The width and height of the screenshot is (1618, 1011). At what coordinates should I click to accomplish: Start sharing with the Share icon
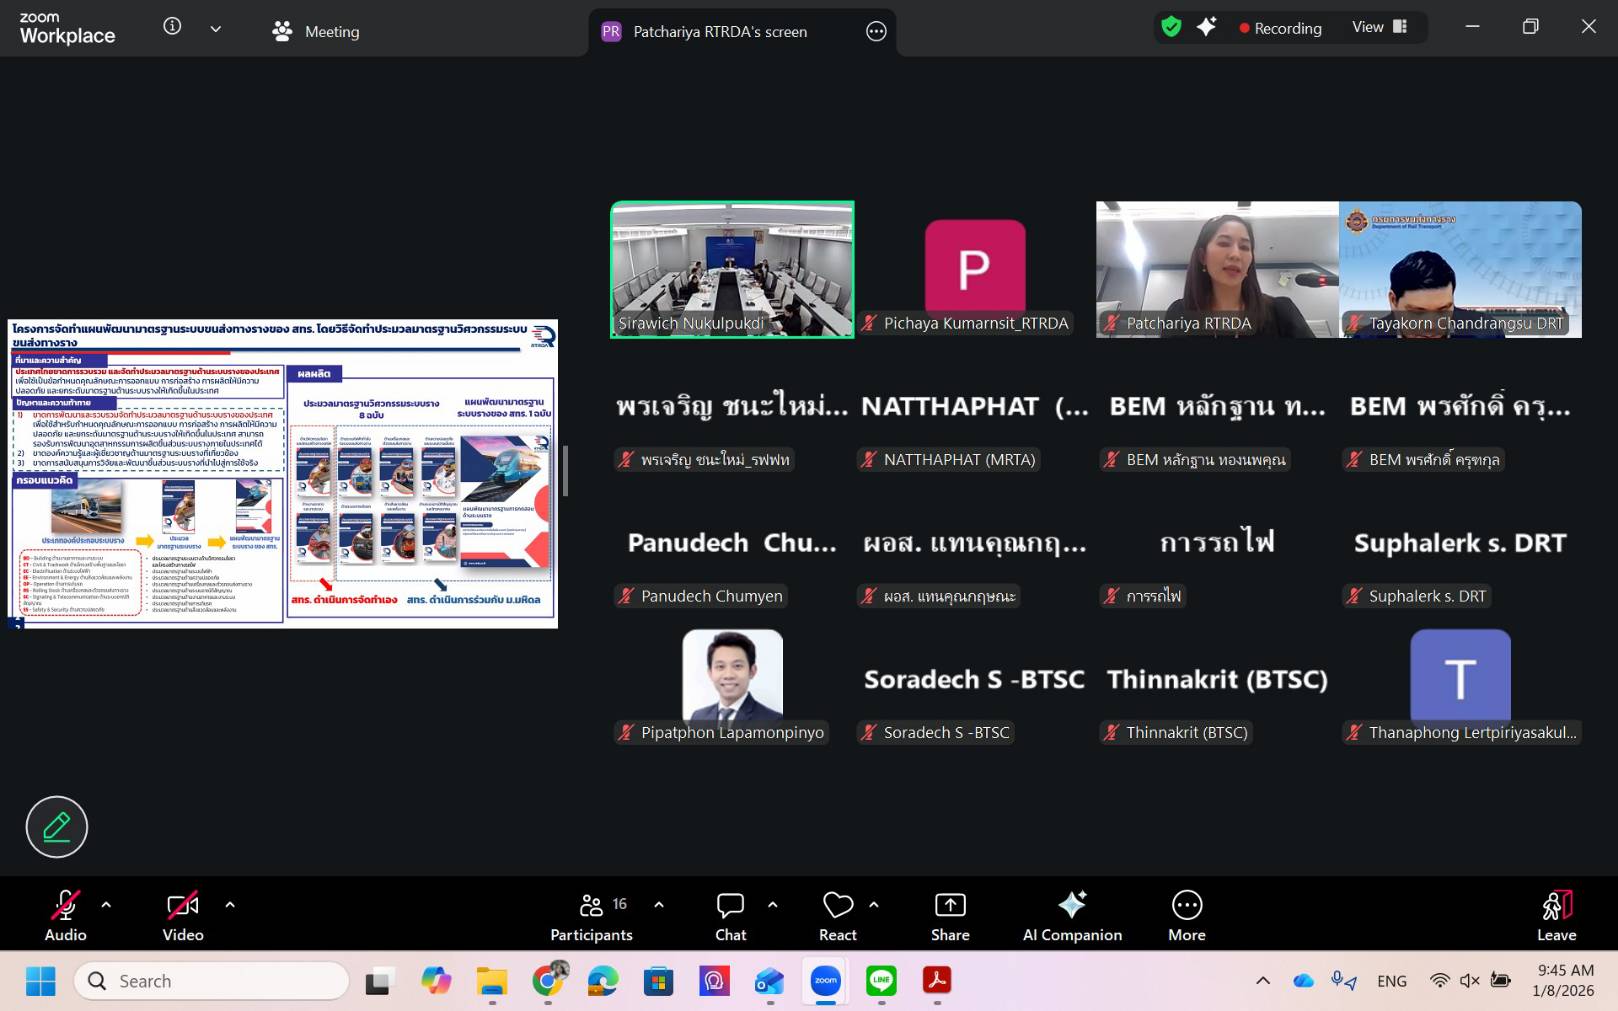pyautogui.click(x=949, y=916)
